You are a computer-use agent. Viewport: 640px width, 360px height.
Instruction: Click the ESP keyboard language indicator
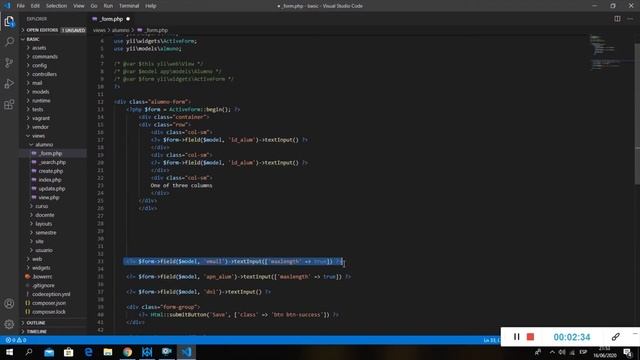(x=583, y=352)
